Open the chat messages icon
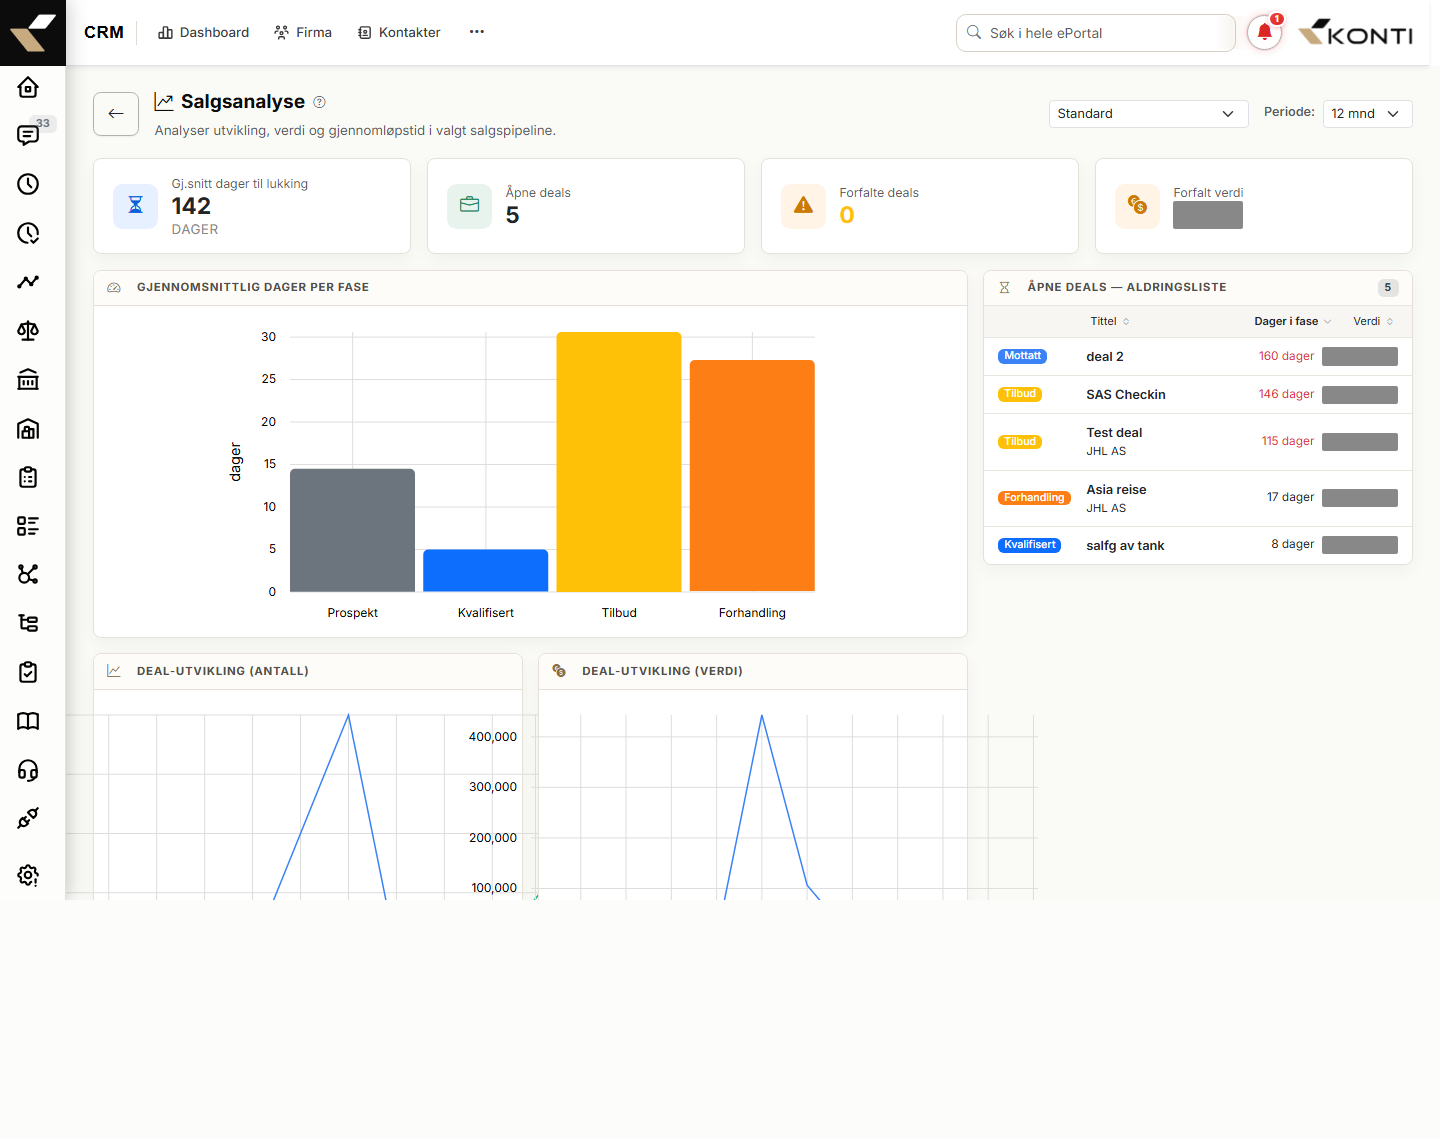Image resolution: width=1440 pixels, height=1139 pixels. (x=28, y=135)
